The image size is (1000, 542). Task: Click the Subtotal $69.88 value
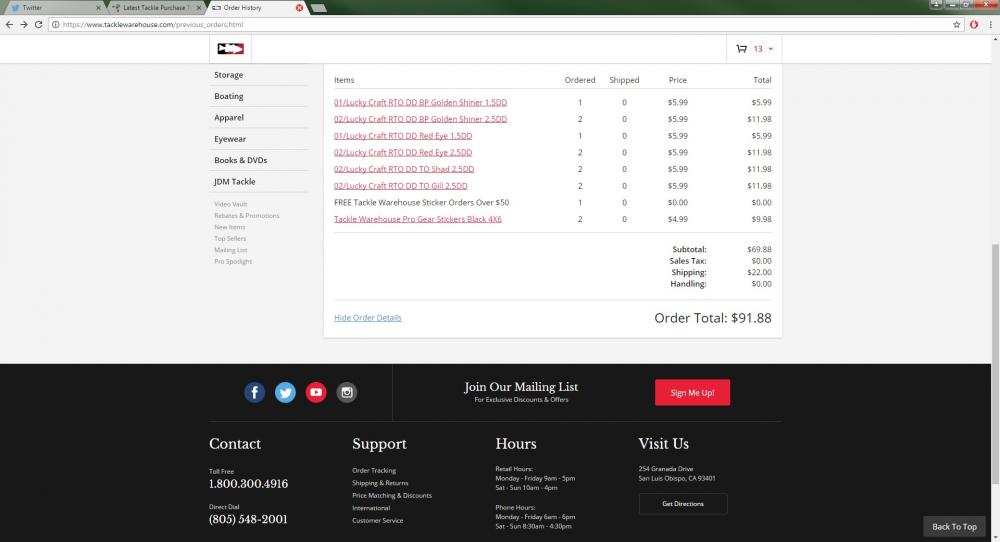pyautogui.click(x=759, y=249)
